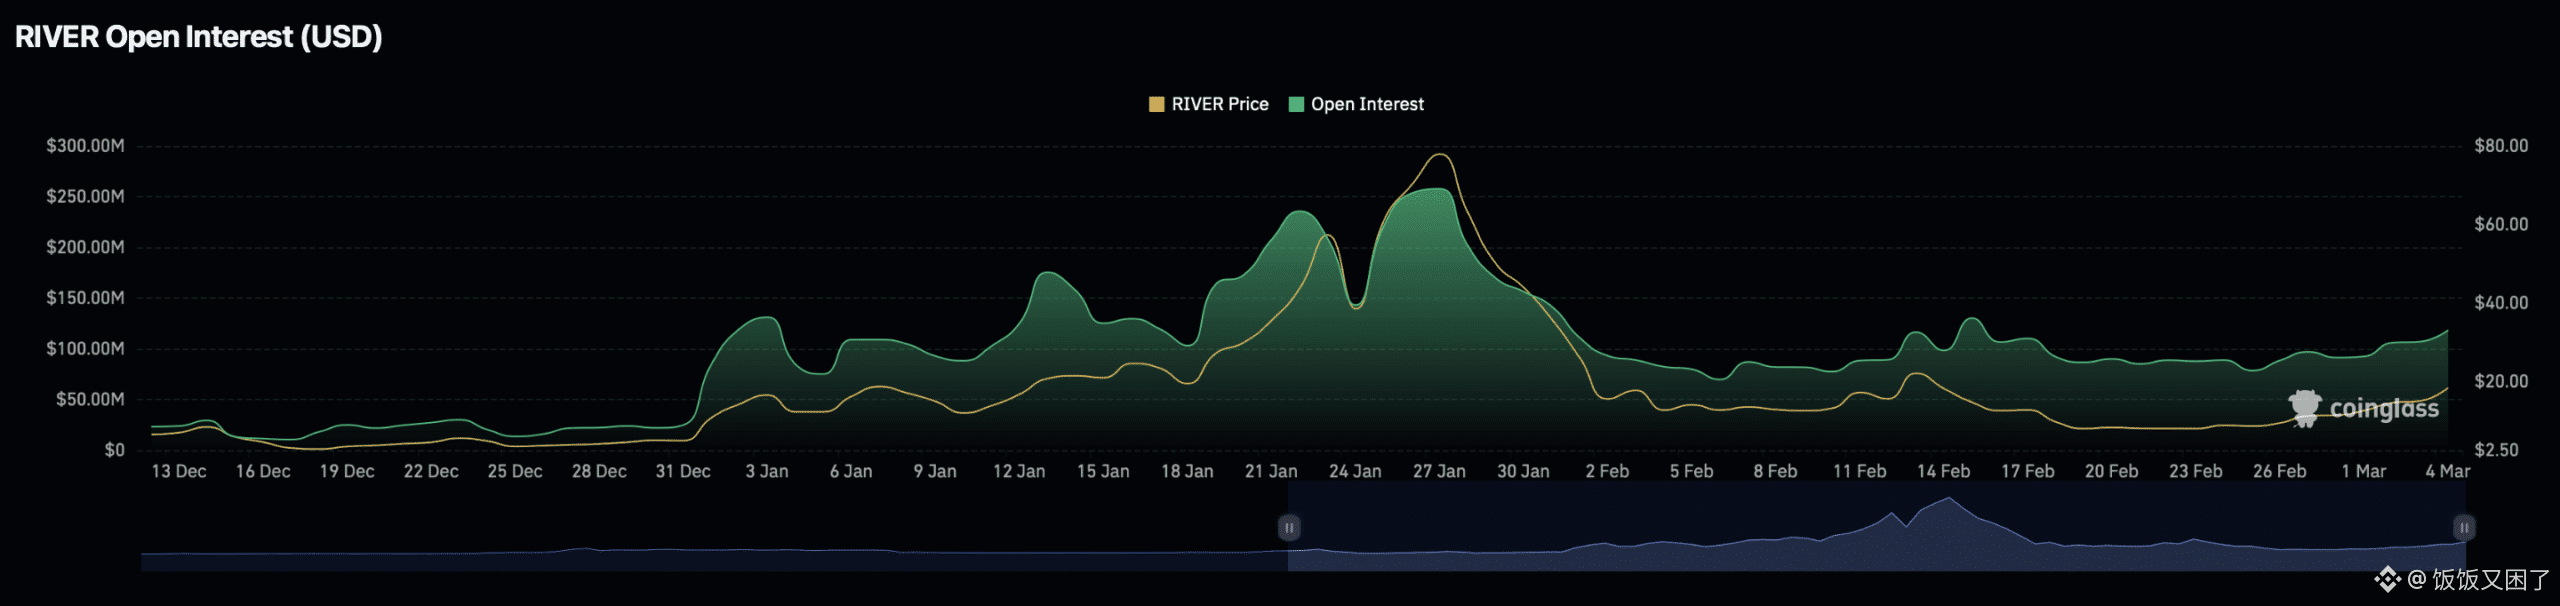This screenshot has width=2560, height=606.
Task: Click the 31 Dec date label
Action: [683, 471]
